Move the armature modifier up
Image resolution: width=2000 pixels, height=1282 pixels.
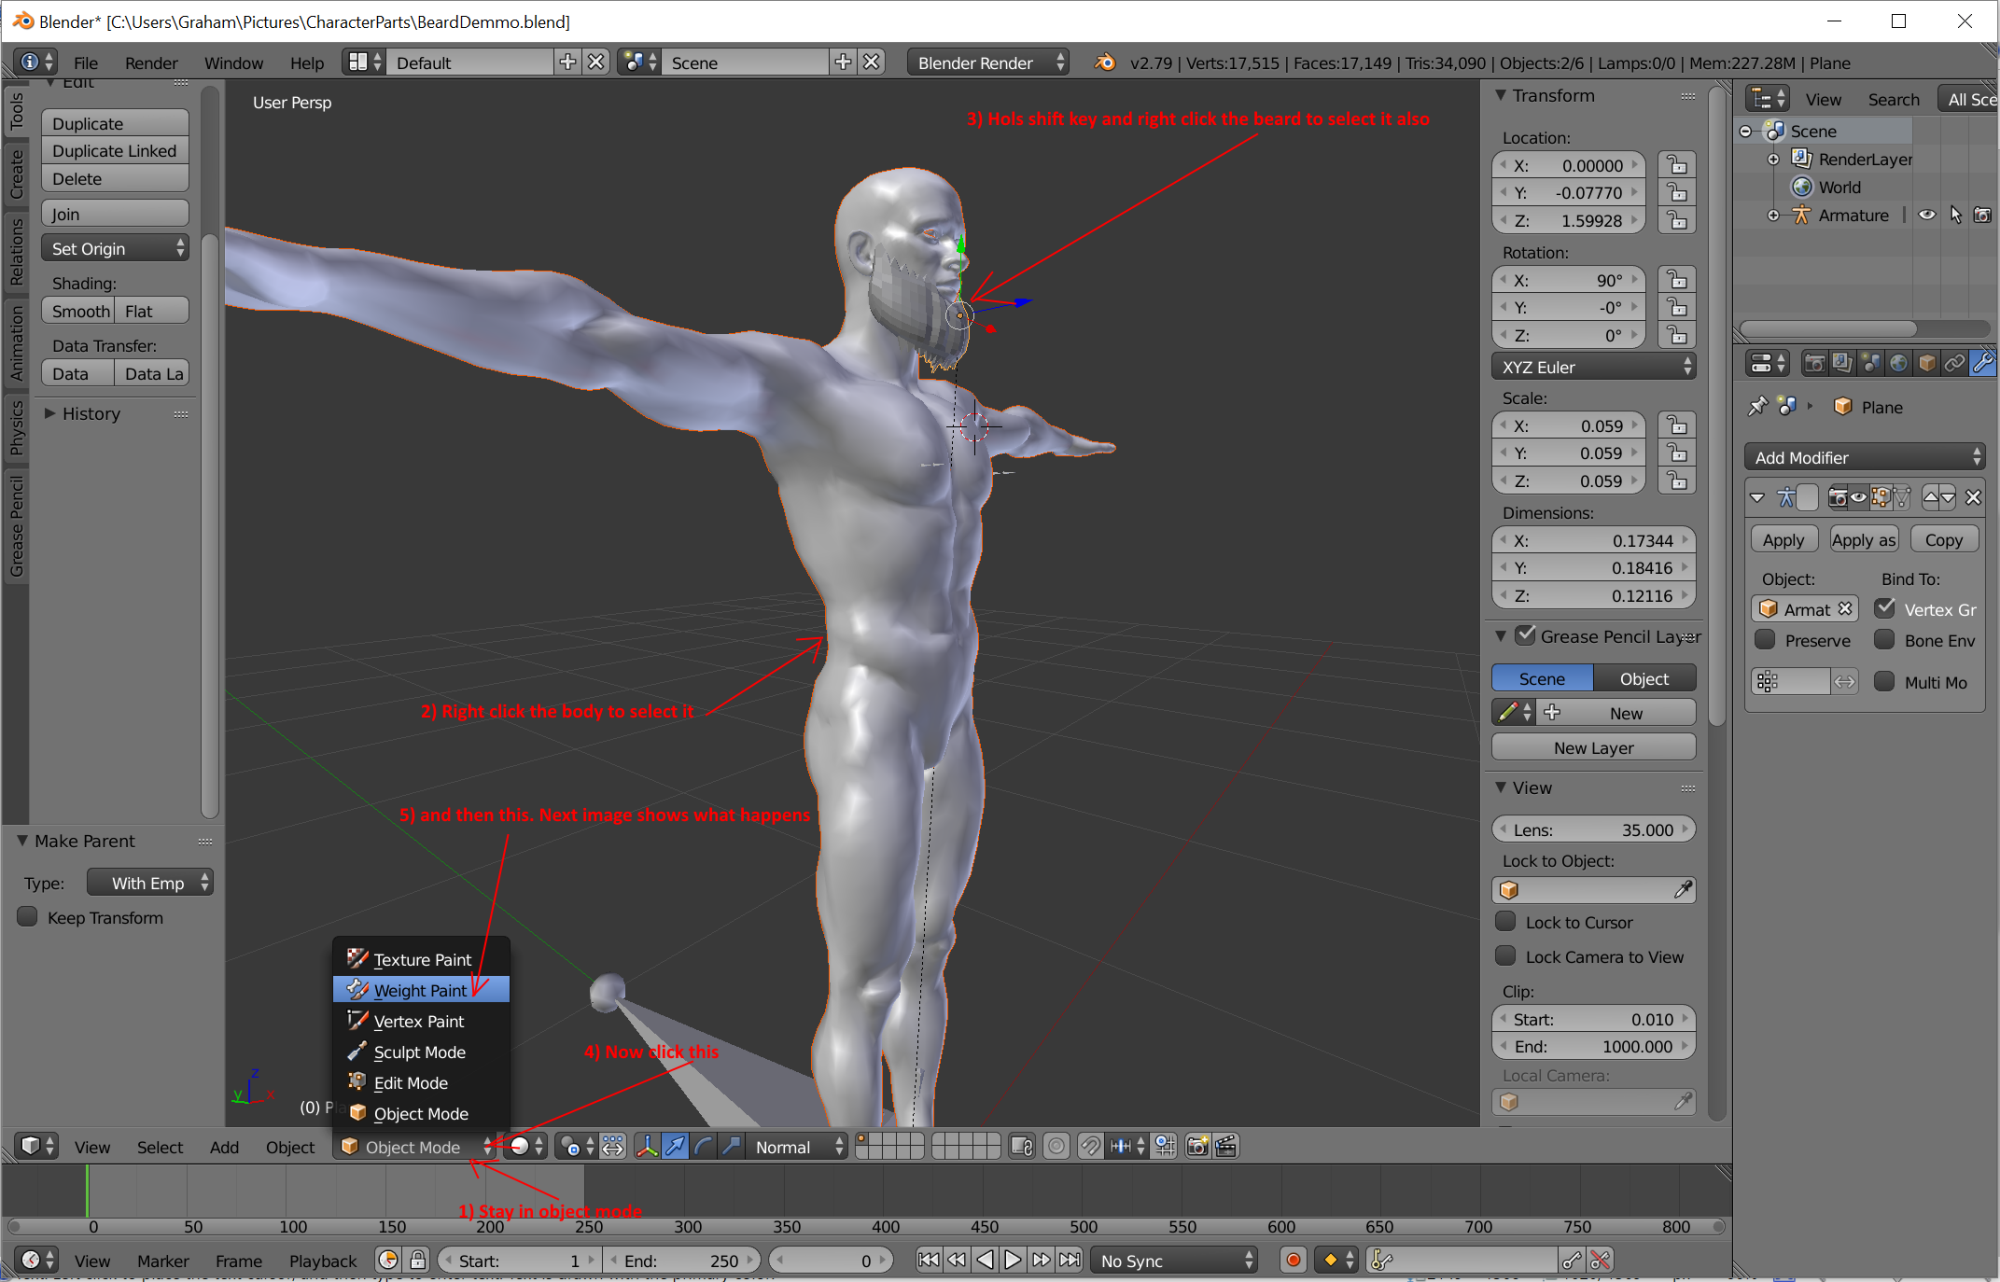coord(1931,497)
